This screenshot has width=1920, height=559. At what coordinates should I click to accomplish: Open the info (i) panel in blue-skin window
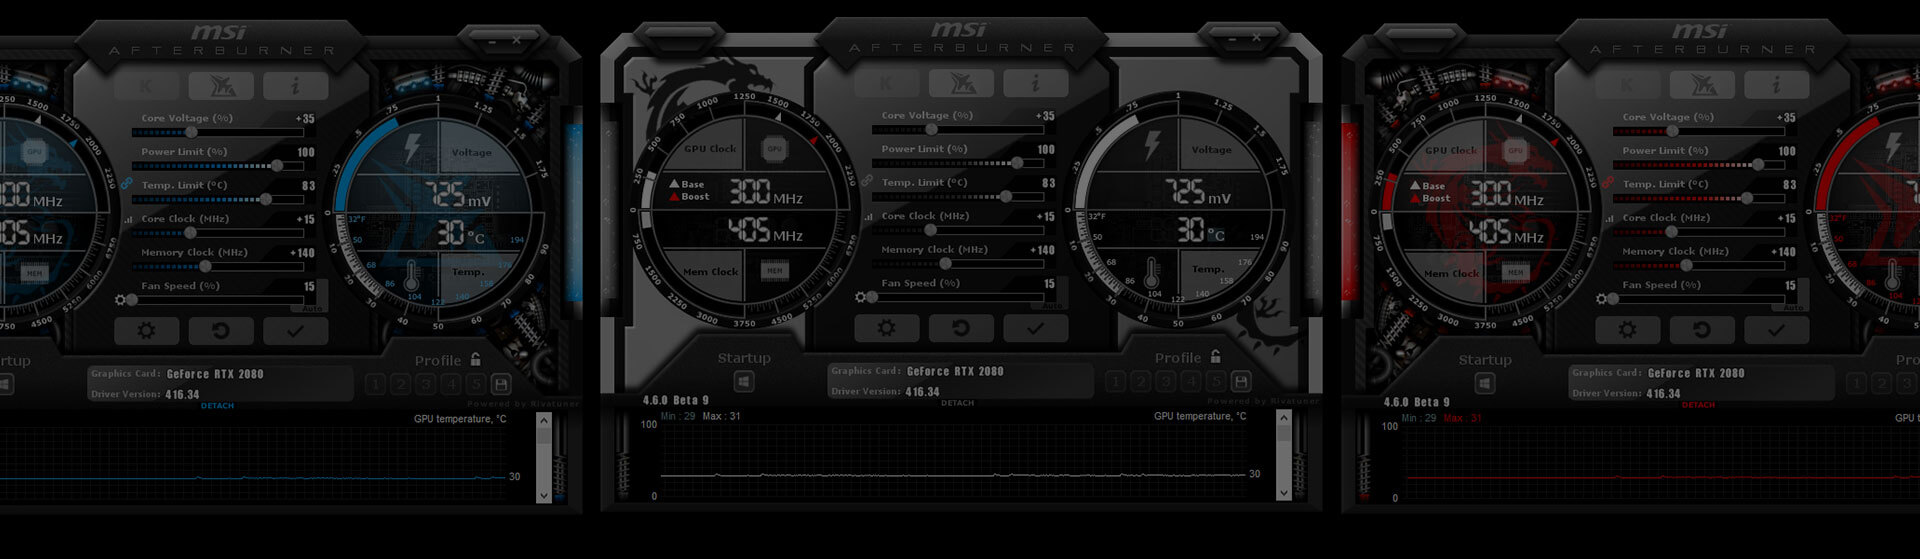point(296,86)
